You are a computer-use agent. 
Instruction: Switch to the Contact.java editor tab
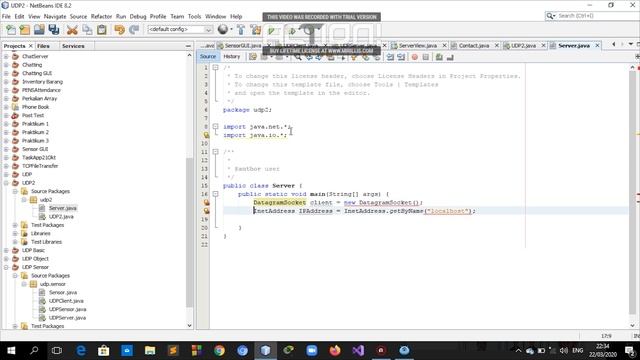[473, 46]
